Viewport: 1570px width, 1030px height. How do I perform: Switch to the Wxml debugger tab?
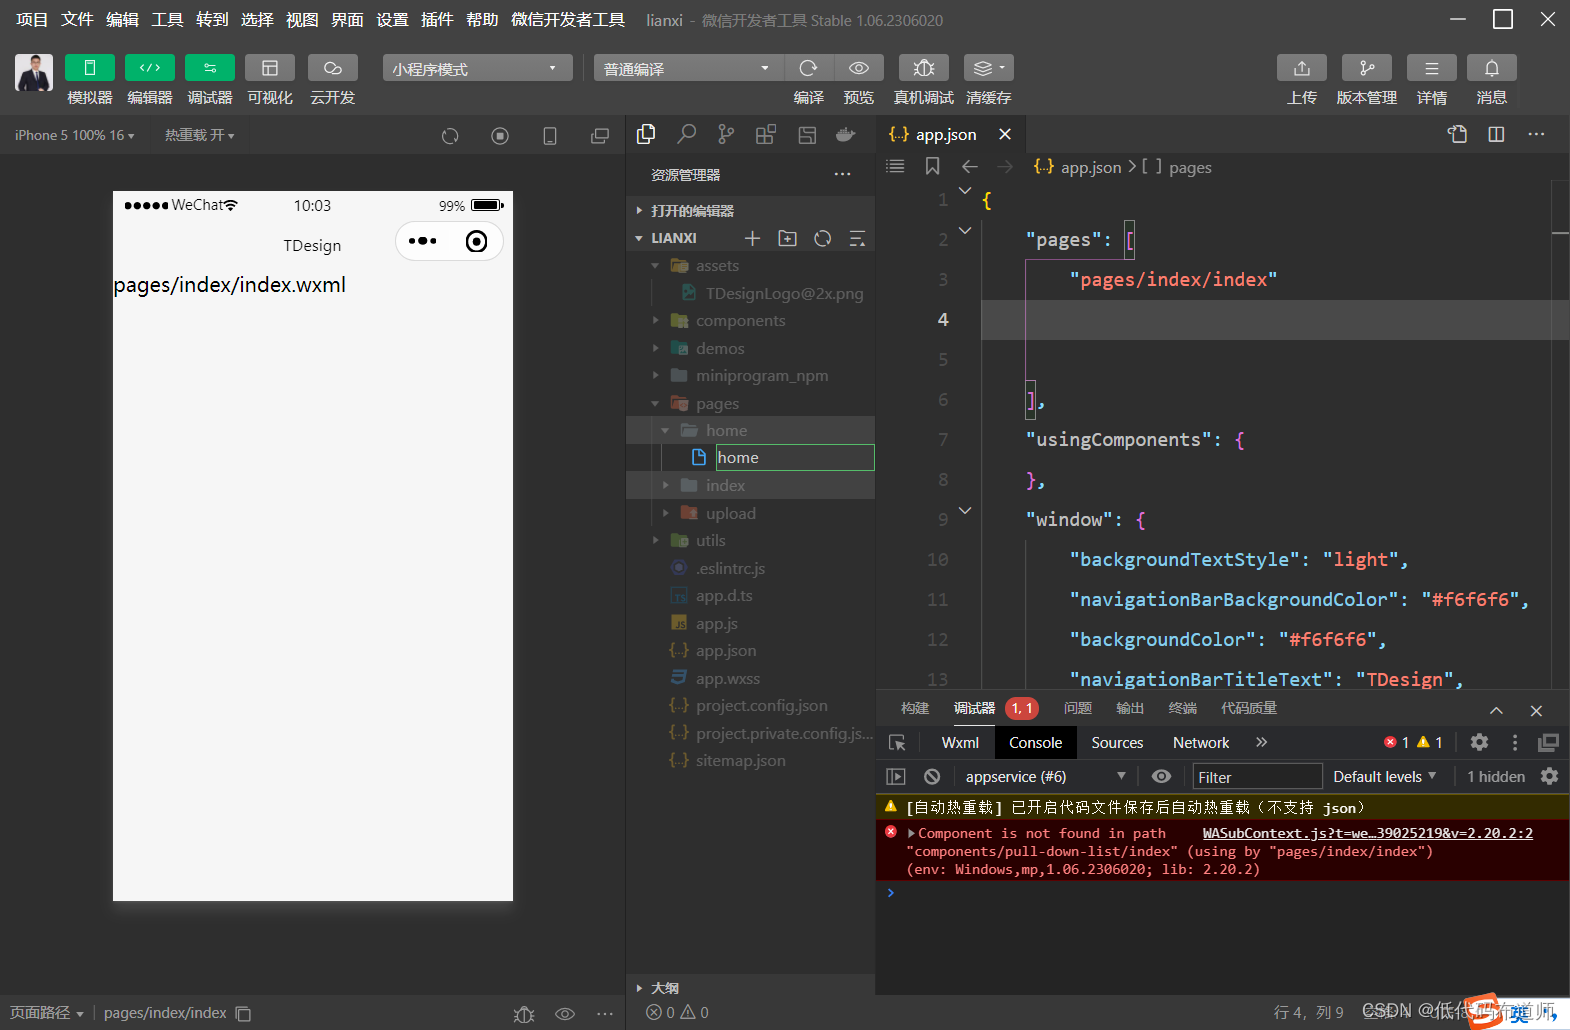[960, 742]
